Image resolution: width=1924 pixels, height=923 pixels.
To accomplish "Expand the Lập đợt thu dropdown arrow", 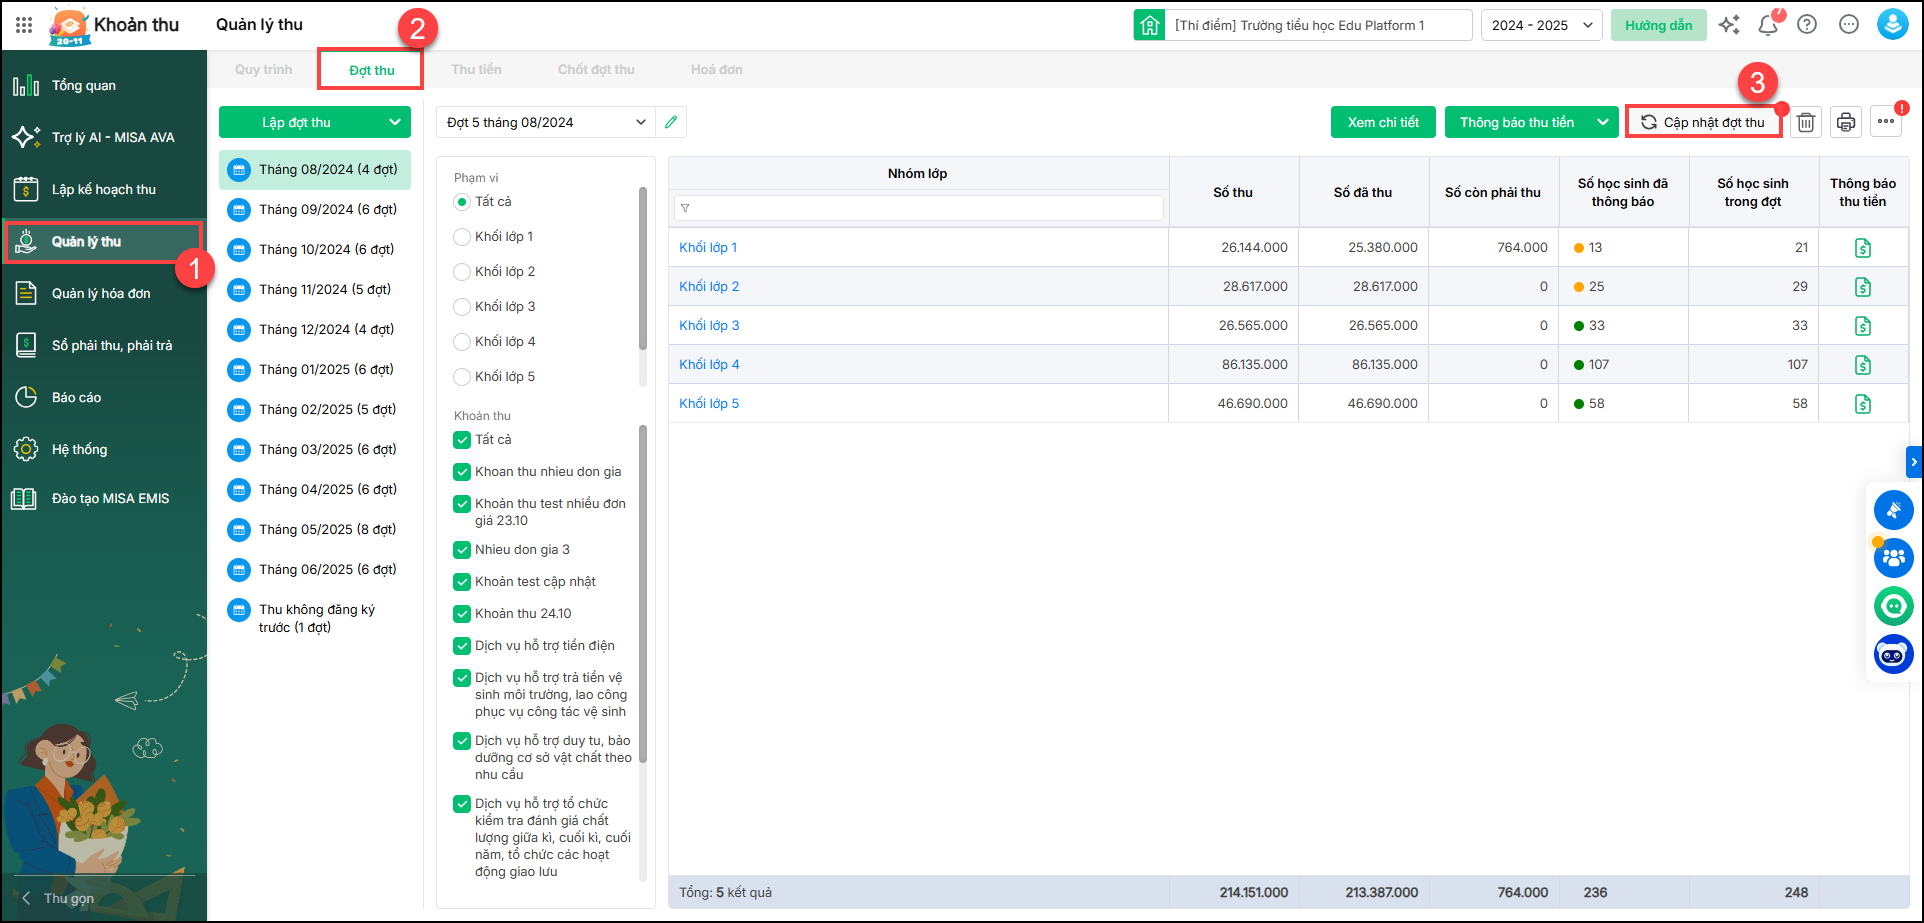I will point(395,122).
